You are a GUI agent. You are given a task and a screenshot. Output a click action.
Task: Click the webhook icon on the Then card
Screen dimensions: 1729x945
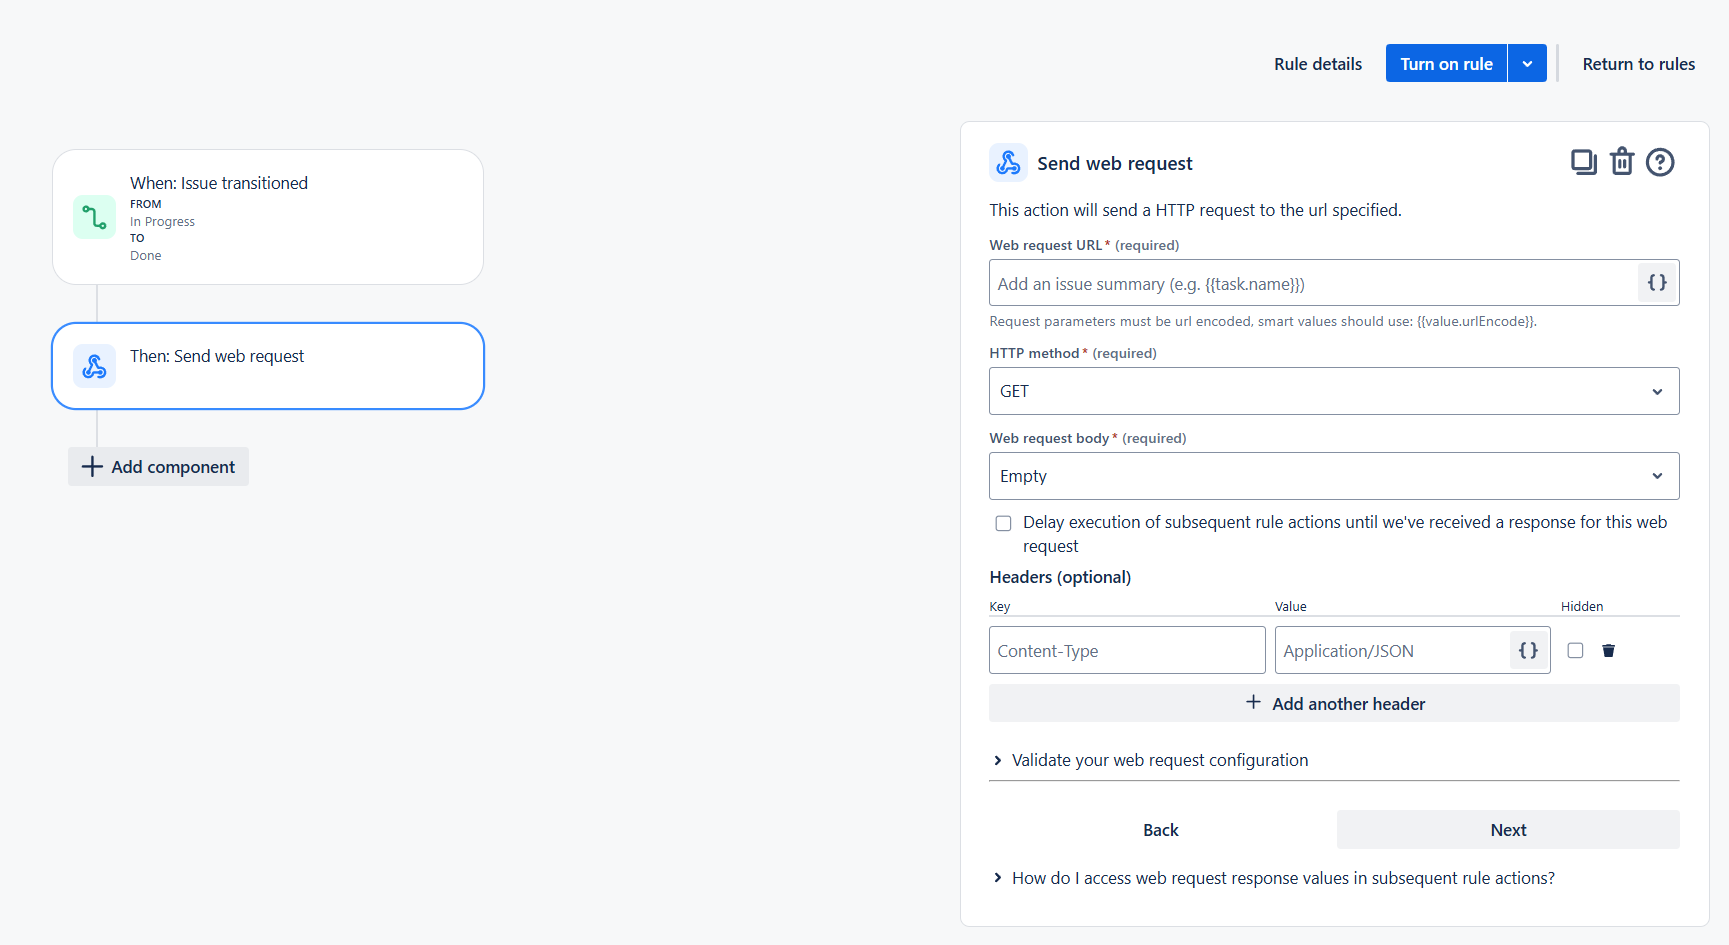[94, 366]
